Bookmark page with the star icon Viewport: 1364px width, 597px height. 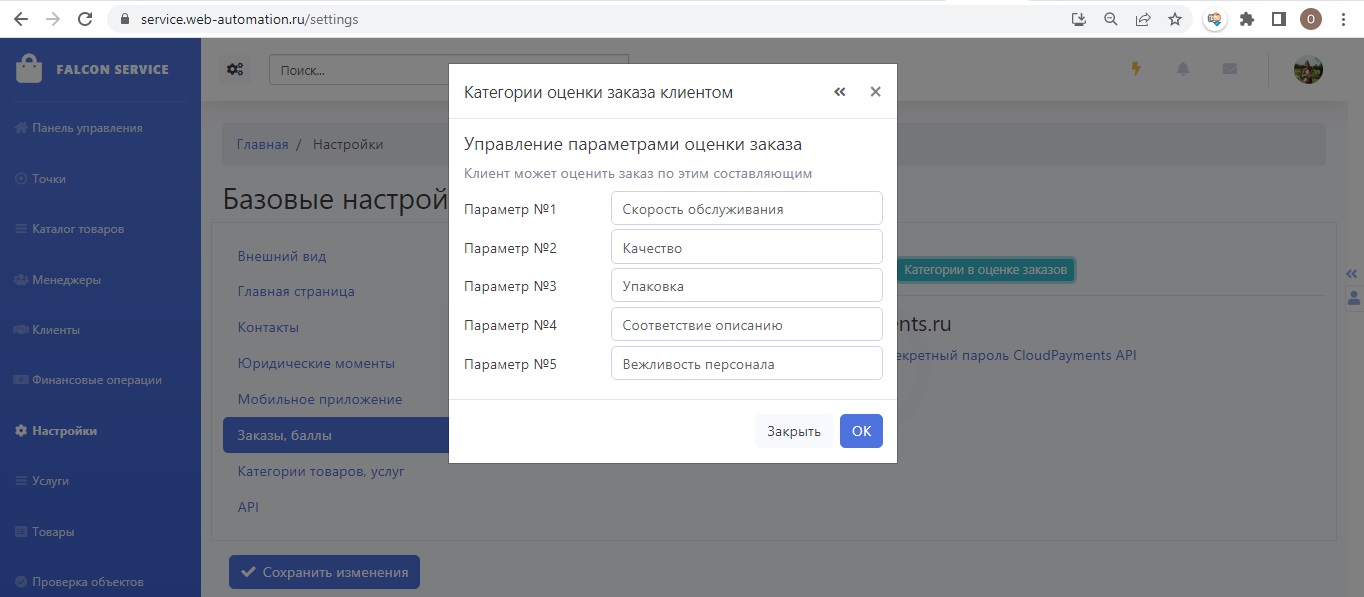pyautogui.click(x=1175, y=19)
